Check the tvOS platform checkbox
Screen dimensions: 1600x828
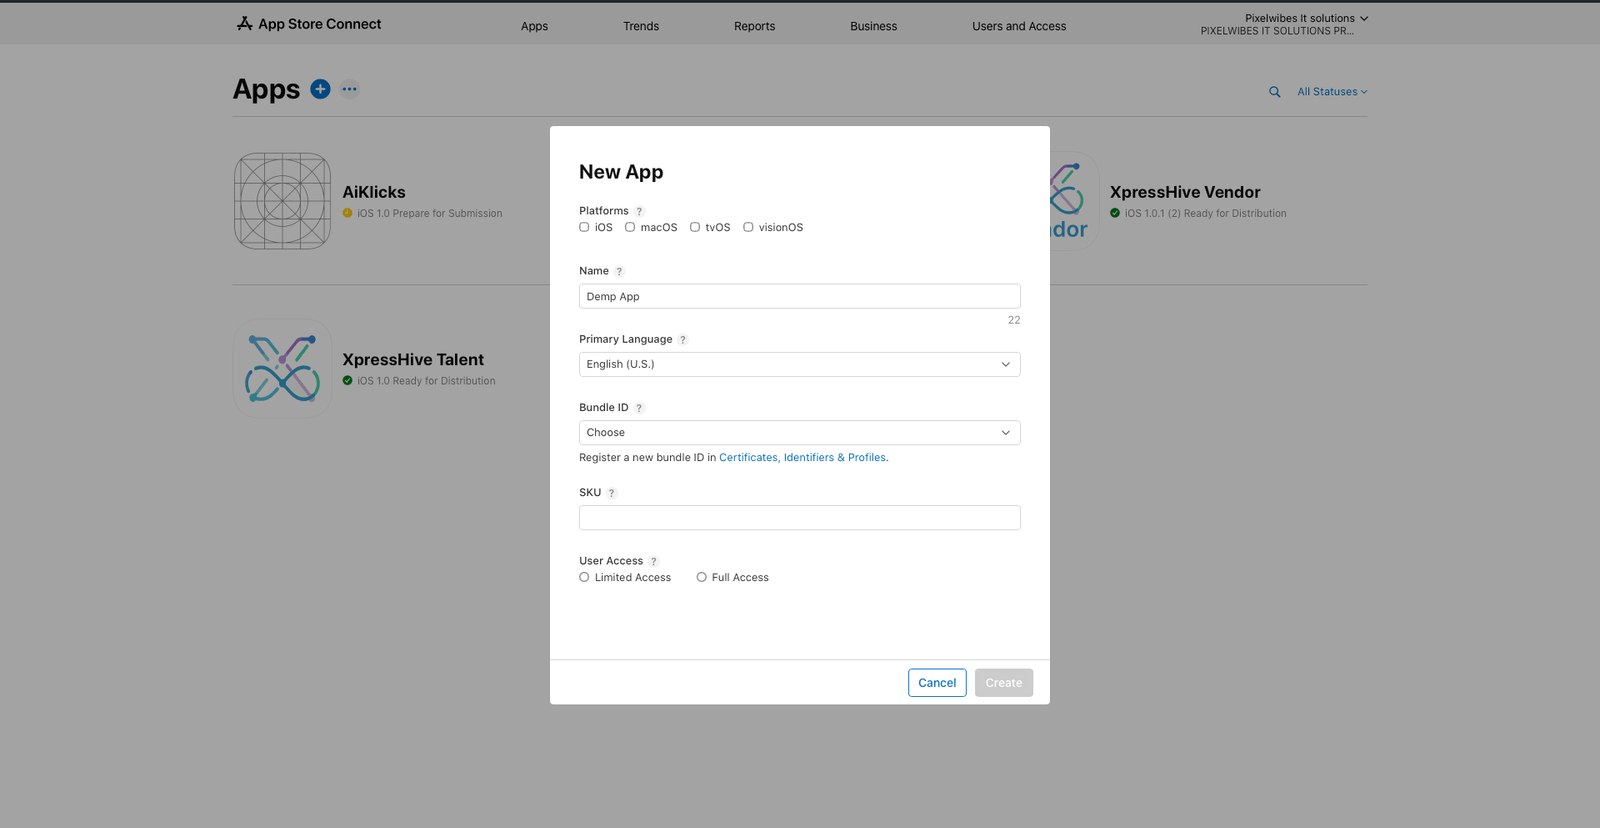coord(695,227)
